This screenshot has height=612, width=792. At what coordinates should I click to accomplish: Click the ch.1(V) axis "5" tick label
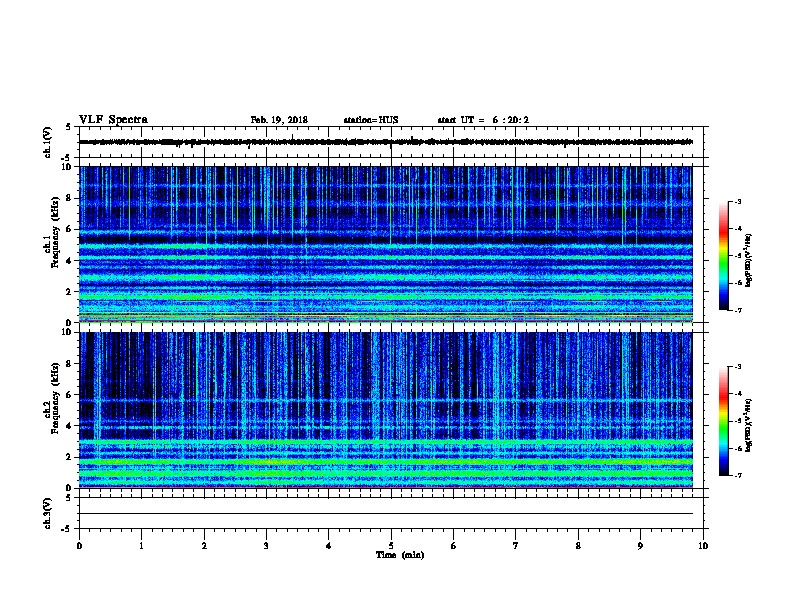pyautogui.click(x=69, y=127)
